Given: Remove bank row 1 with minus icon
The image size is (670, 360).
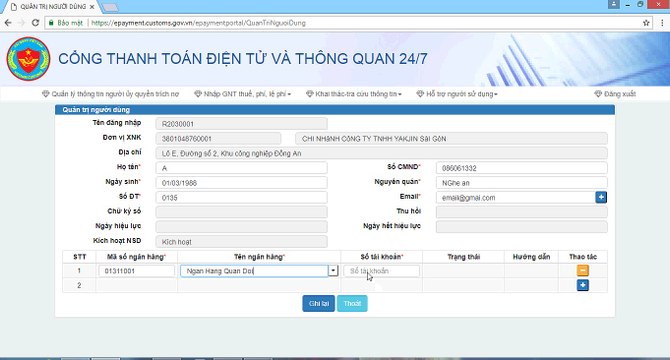Looking at the screenshot, I should click(x=583, y=270).
